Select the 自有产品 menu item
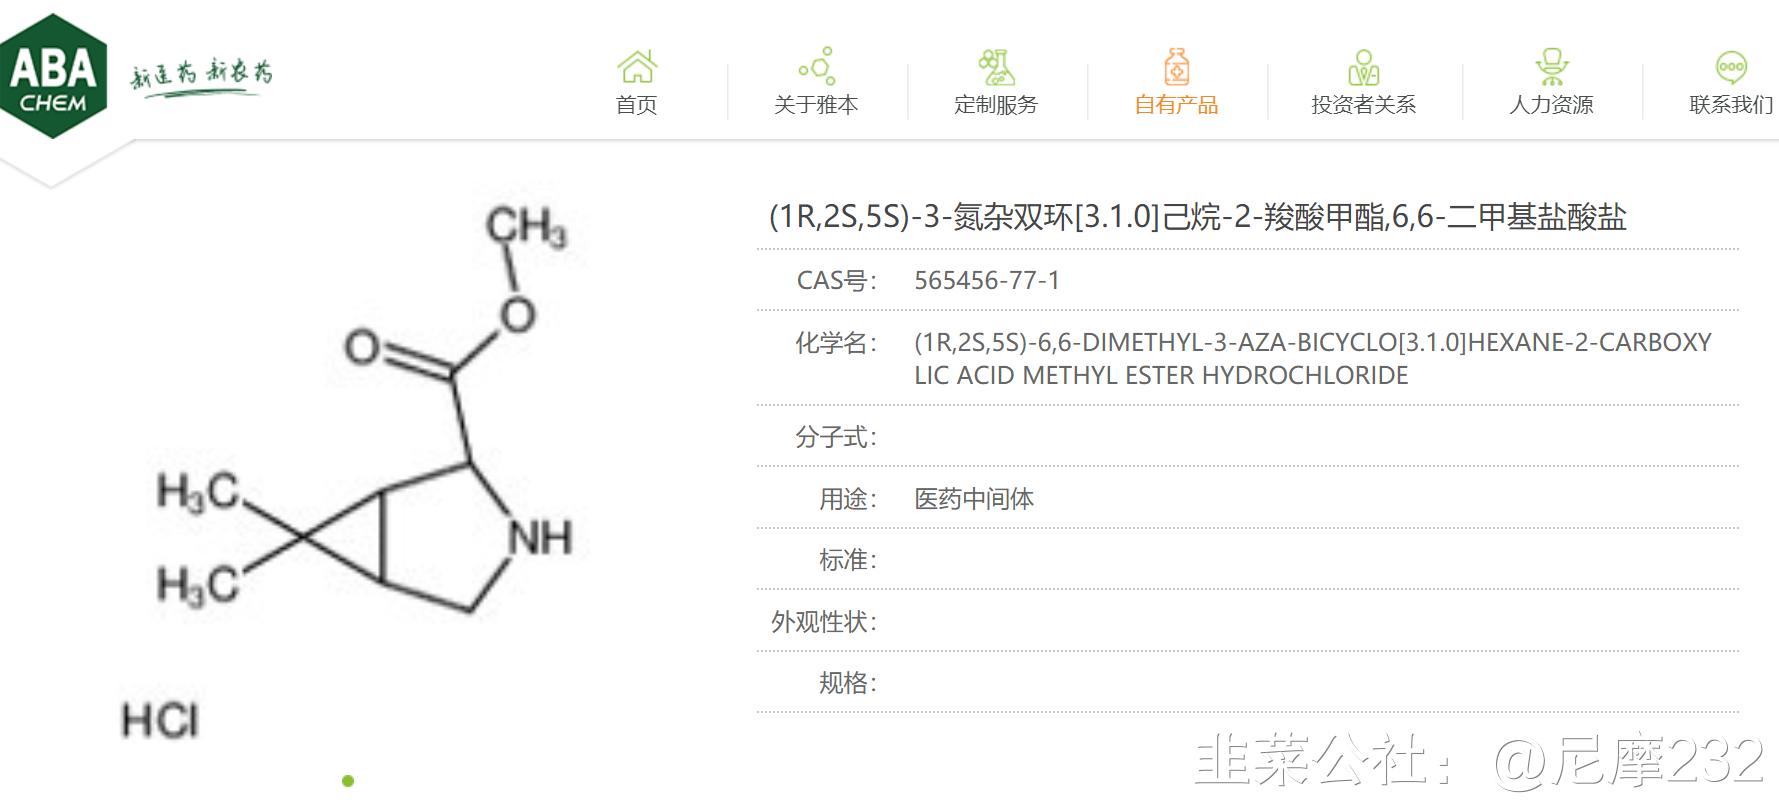The image size is (1779, 808). (1176, 105)
